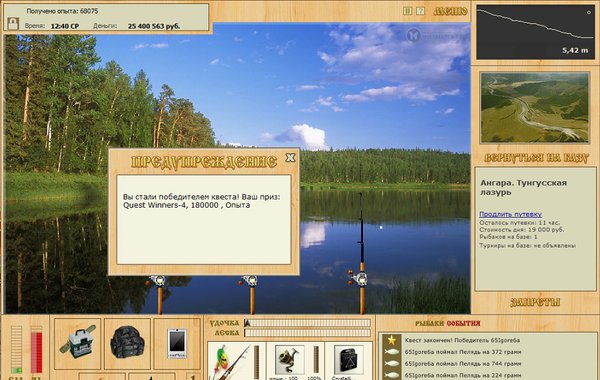Click the gold star quest event icon
Viewport: 600px width, 380px height.
[391, 340]
